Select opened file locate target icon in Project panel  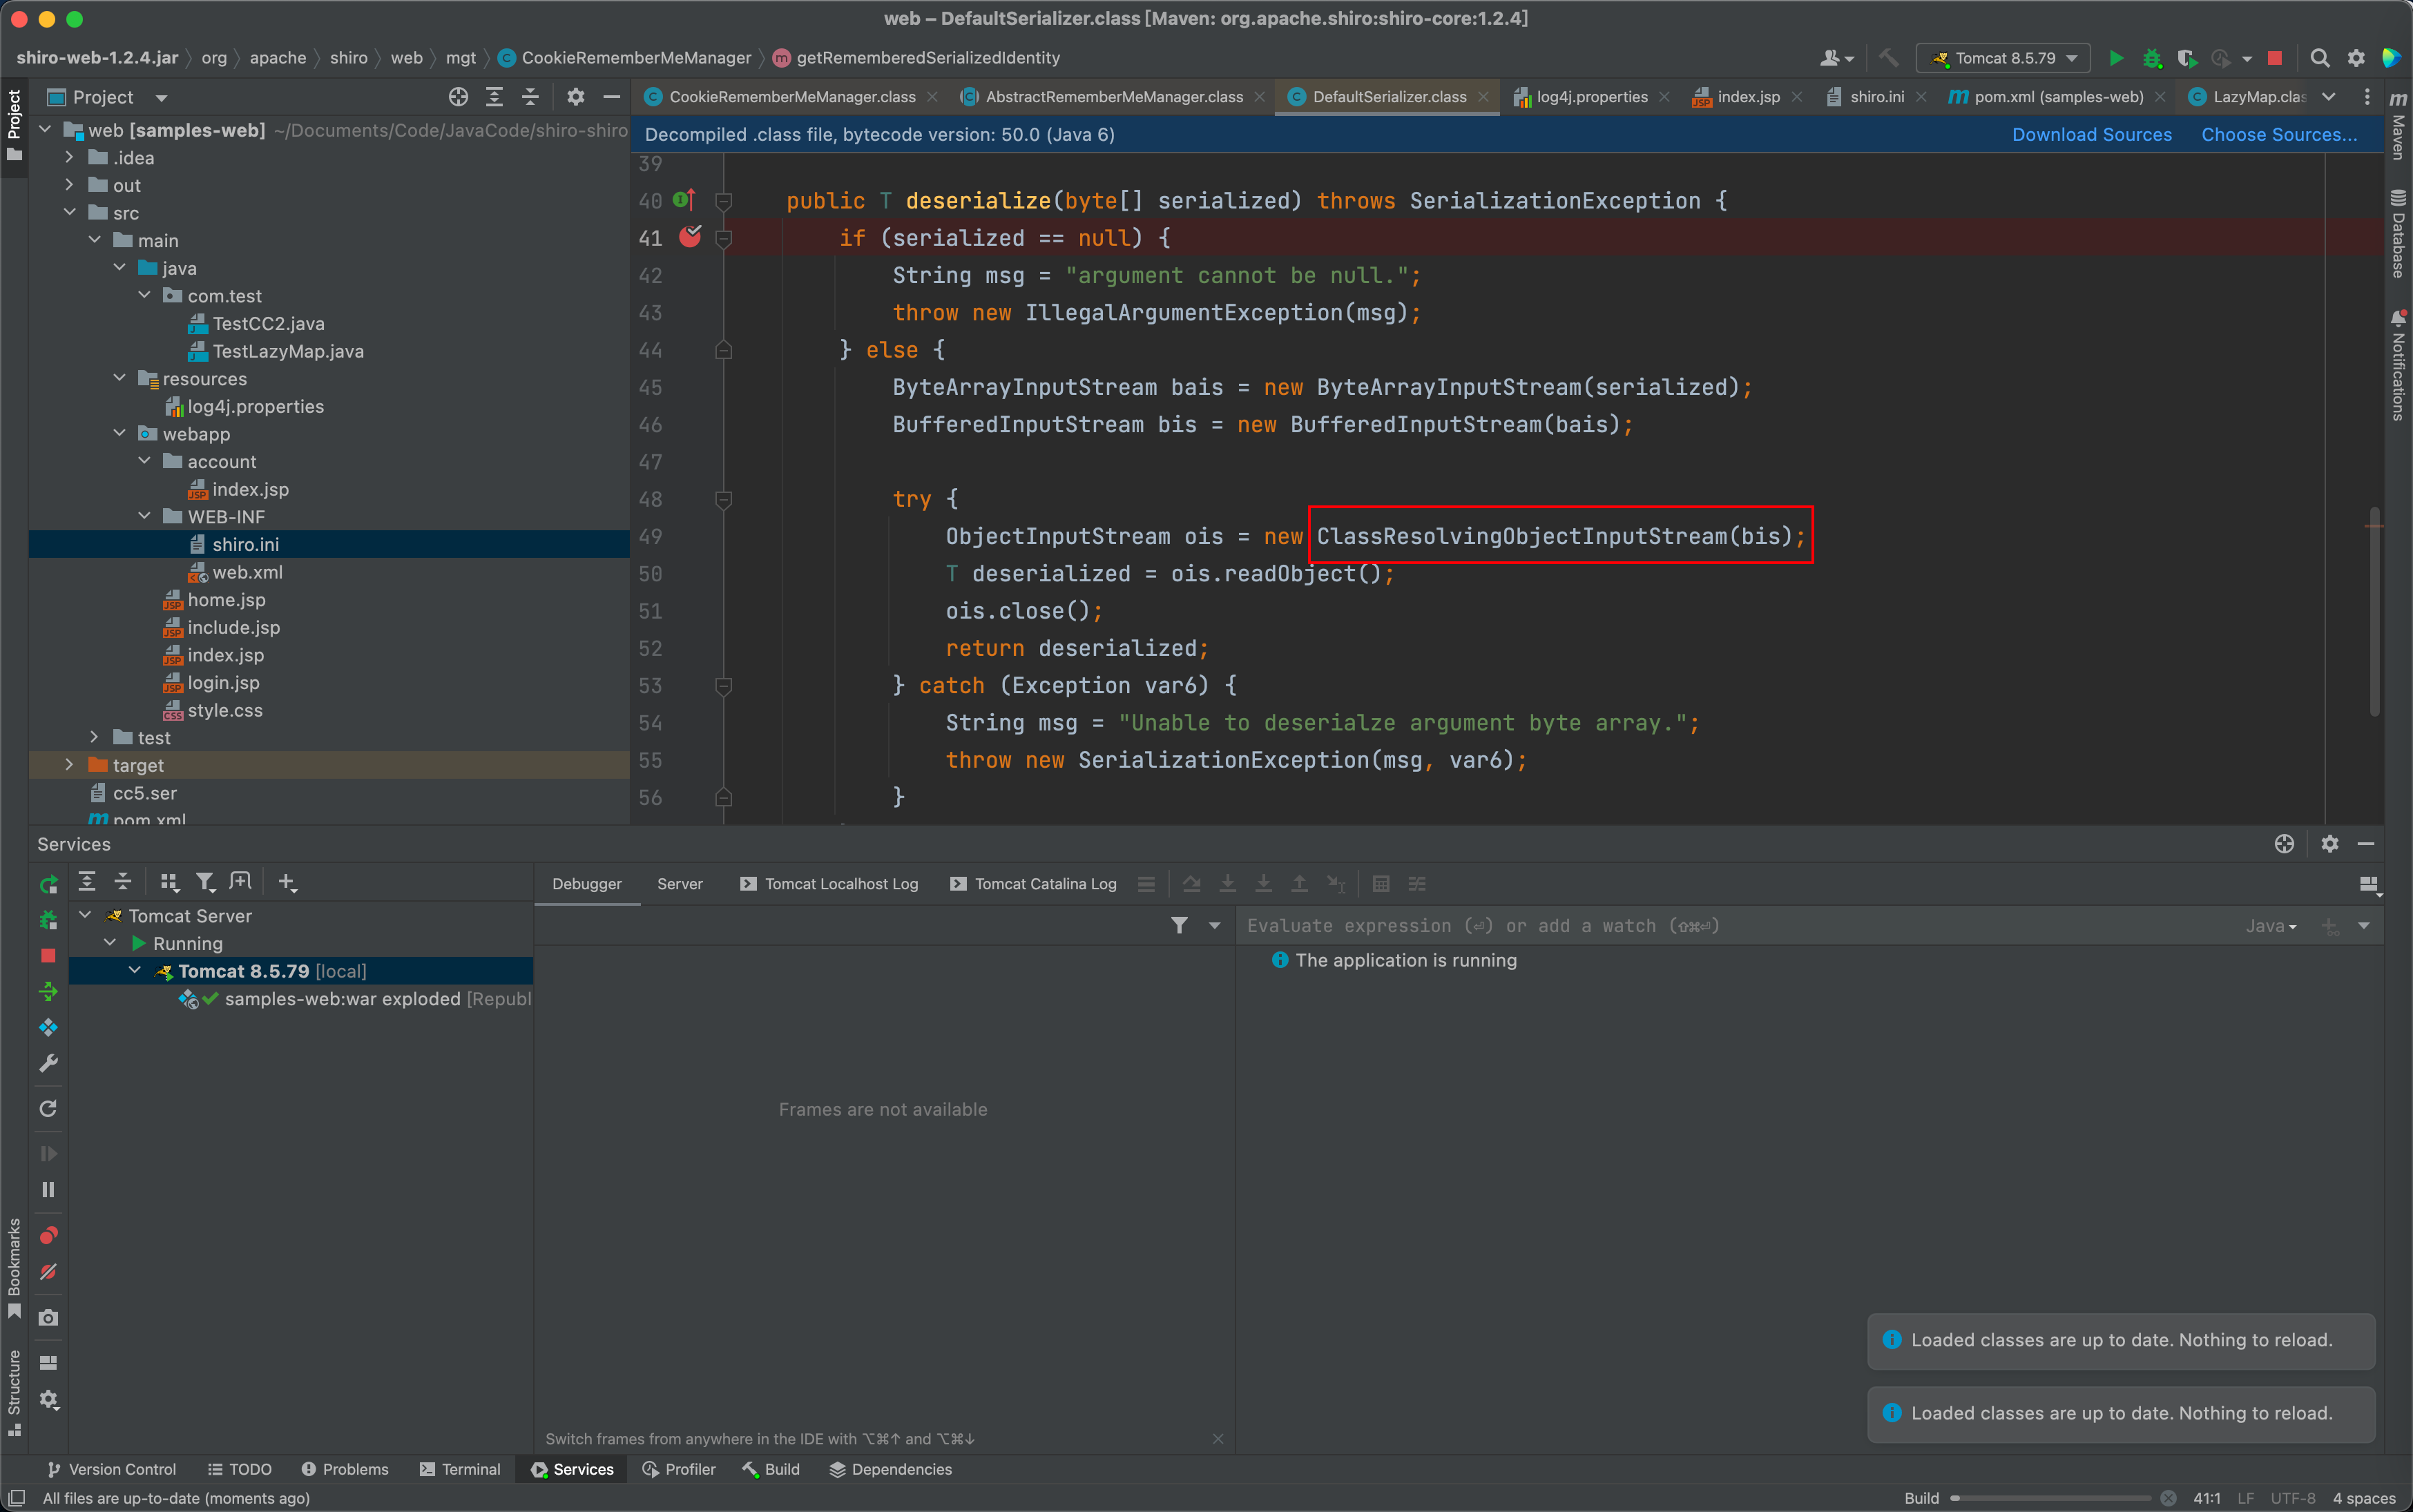(x=458, y=97)
